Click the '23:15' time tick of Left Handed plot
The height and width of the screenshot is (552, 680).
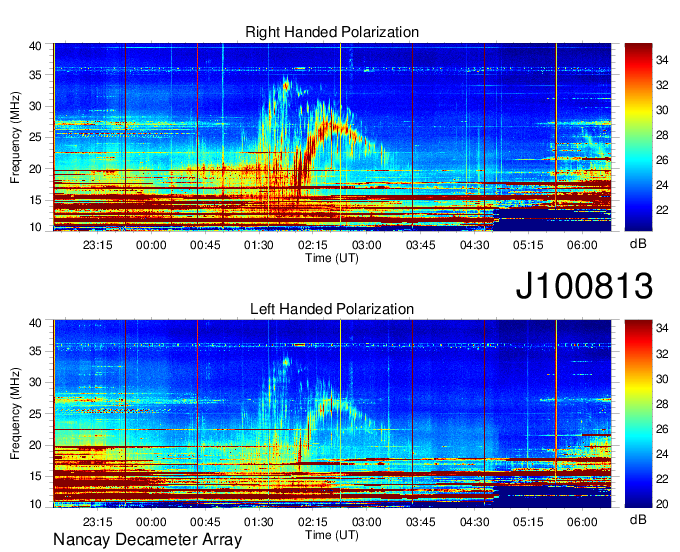(x=97, y=522)
